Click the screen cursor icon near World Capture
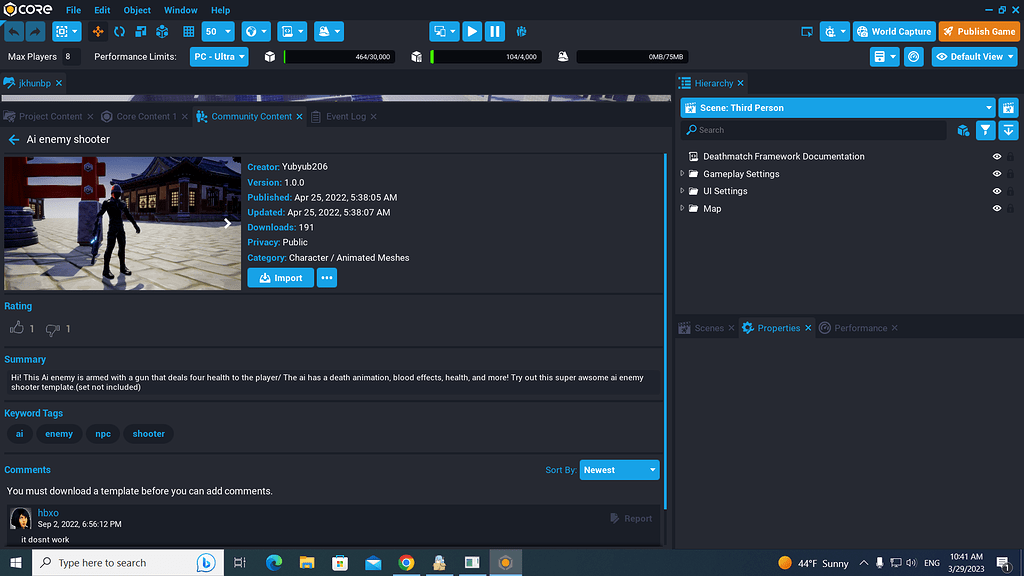Viewport: 1024px width, 576px height. [807, 31]
